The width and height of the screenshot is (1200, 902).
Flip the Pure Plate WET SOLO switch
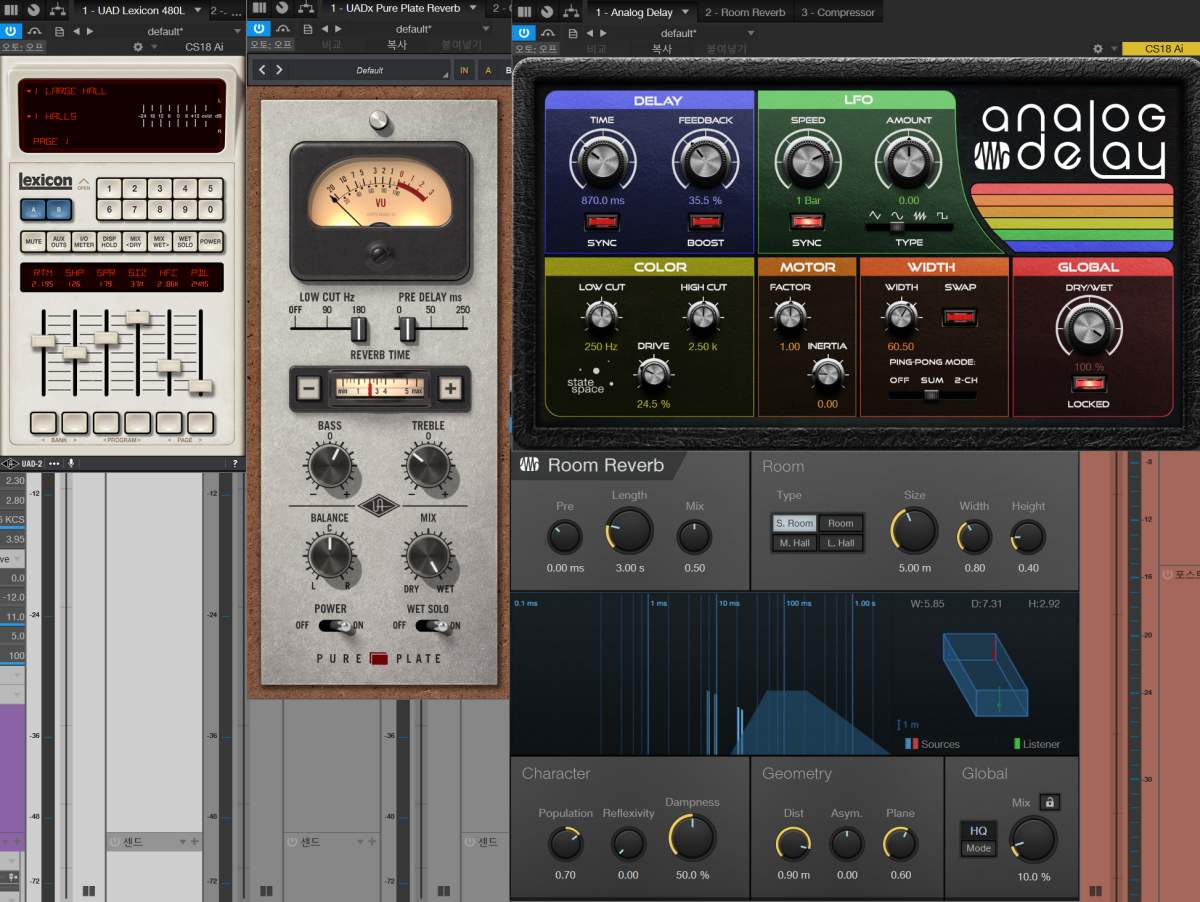coord(432,626)
